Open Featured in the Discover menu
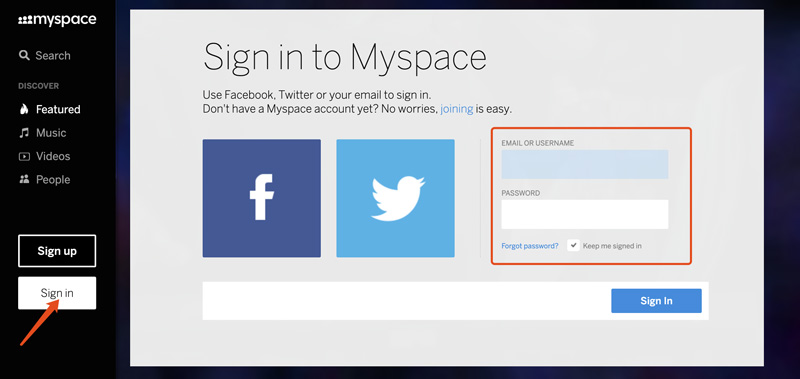The width and height of the screenshot is (800, 379). pyautogui.click(x=58, y=109)
